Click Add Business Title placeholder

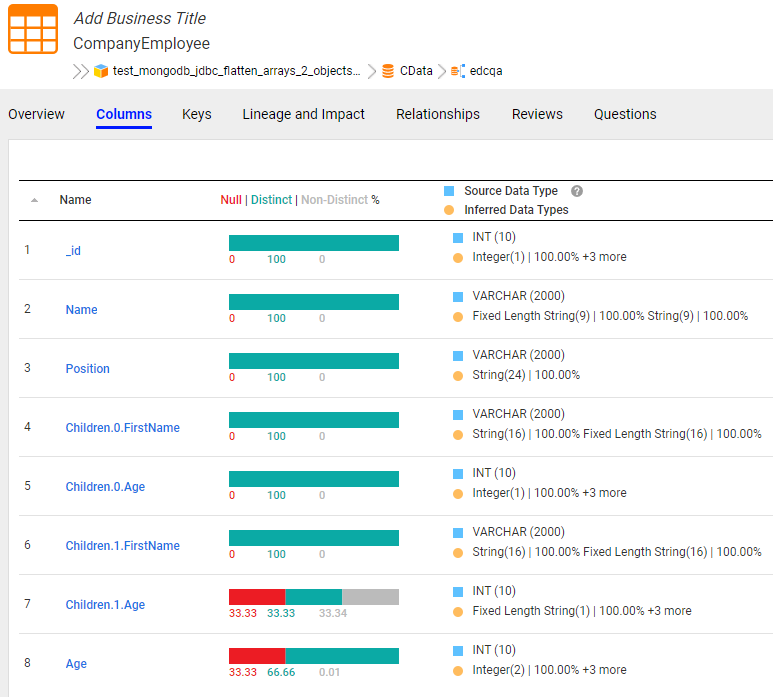[140, 18]
